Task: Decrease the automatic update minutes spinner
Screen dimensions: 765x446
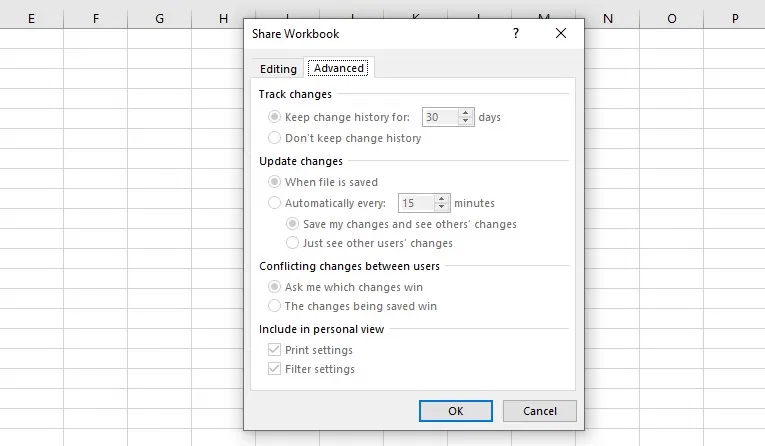Action: pyautogui.click(x=442, y=207)
